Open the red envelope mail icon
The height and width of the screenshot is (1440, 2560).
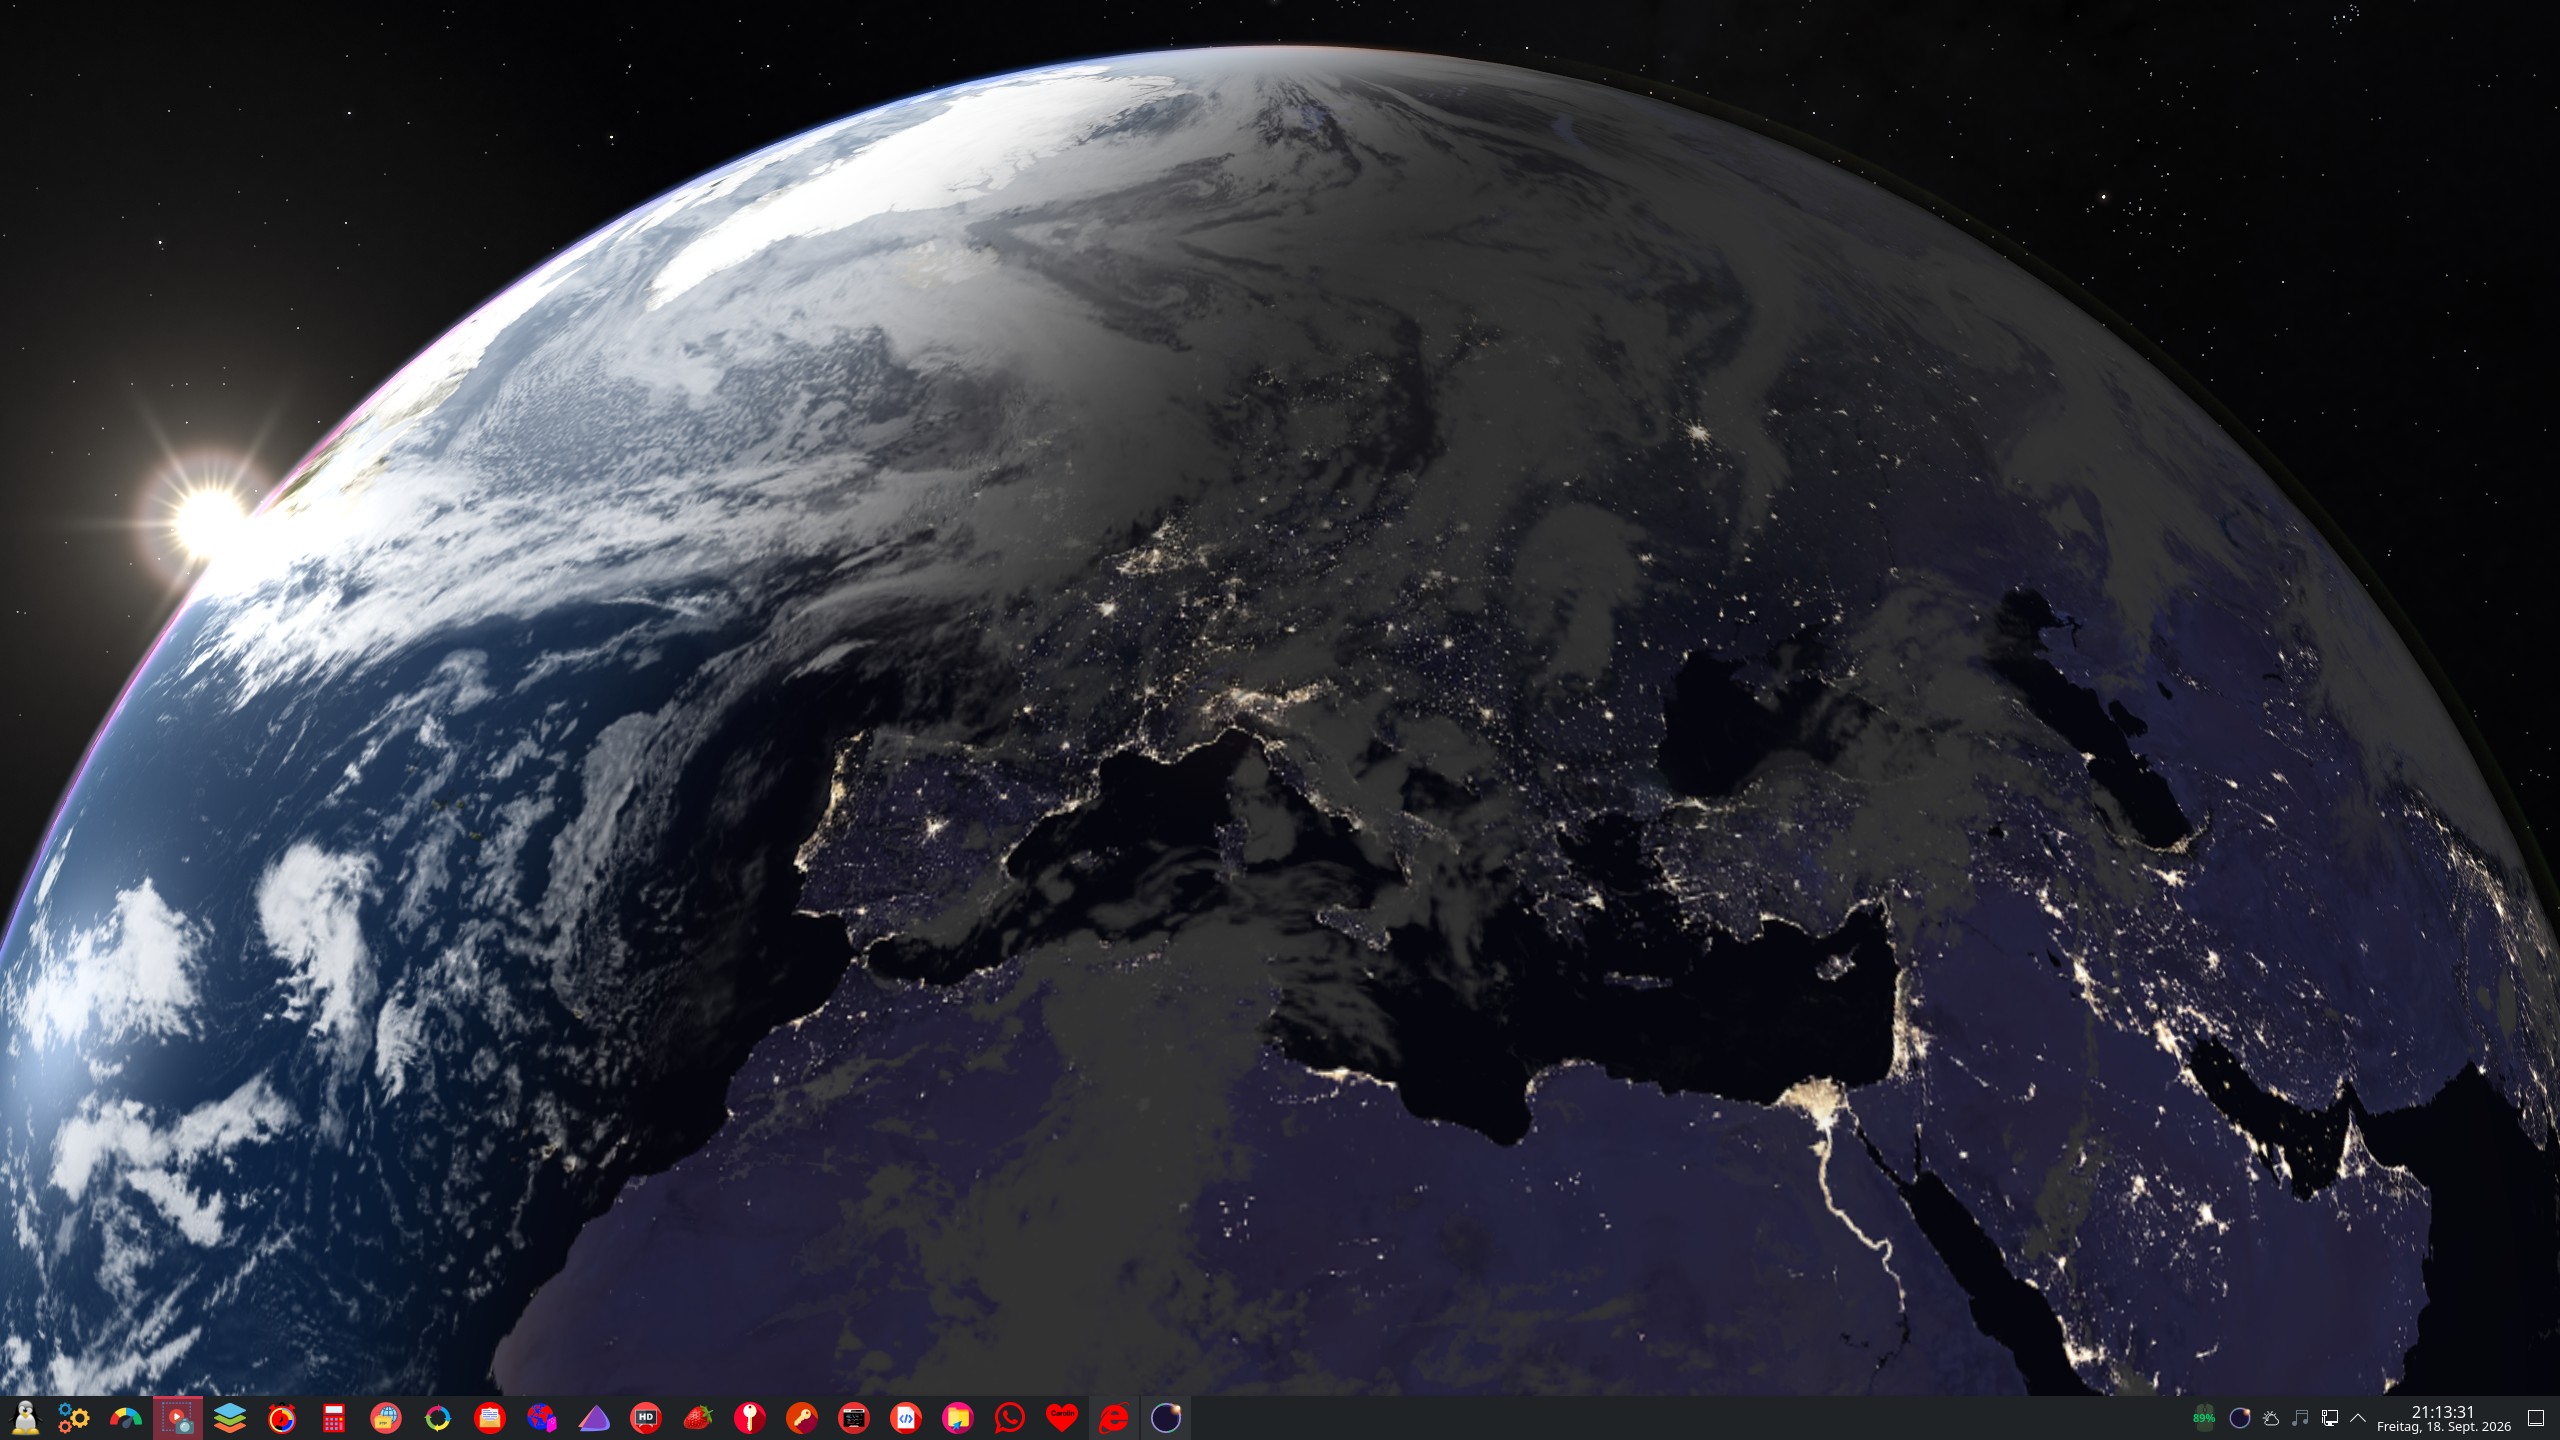[490, 1418]
